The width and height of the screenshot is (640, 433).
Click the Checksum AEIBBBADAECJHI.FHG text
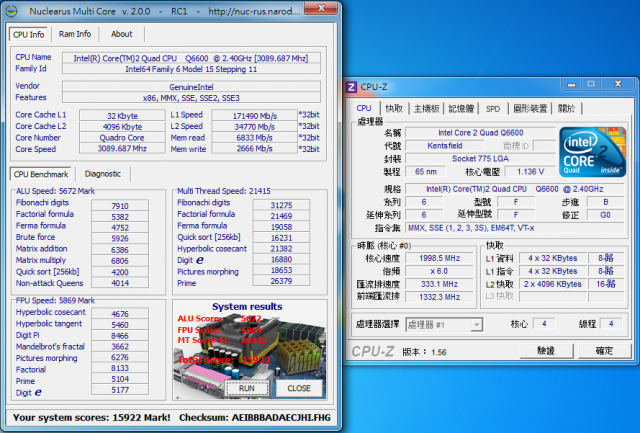pos(255,417)
